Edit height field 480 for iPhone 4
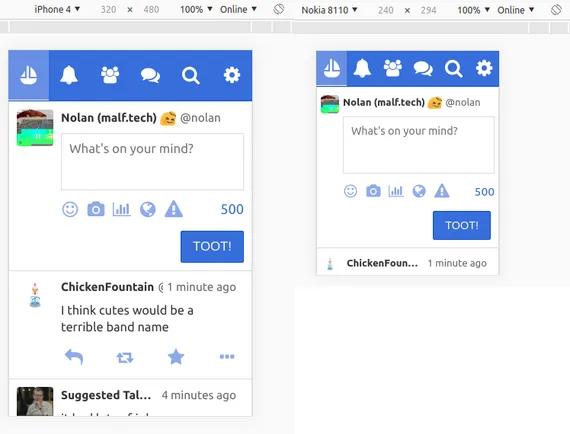570x434 pixels. (151, 9)
